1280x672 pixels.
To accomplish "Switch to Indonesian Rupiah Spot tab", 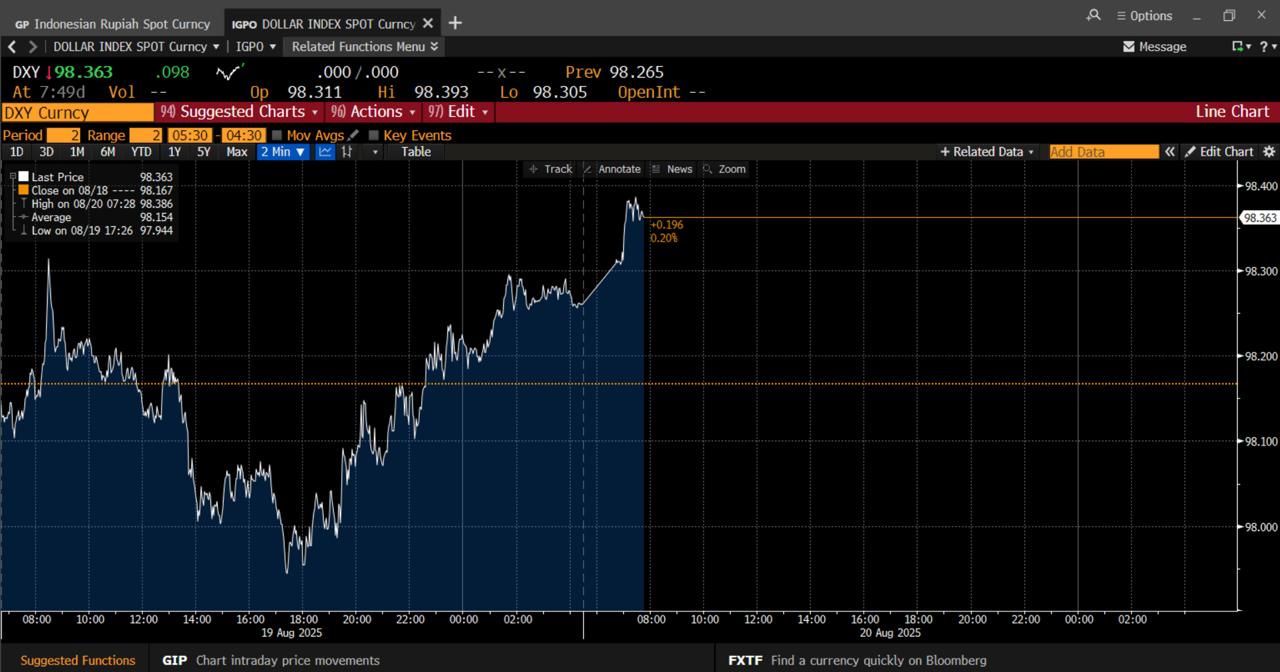I will click(x=112, y=23).
